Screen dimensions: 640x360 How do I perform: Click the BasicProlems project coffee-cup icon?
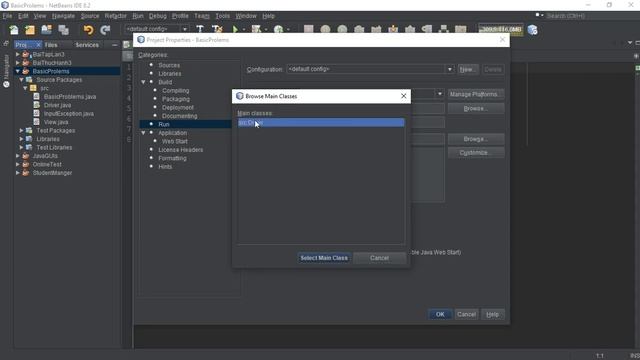(x=26, y=71)
